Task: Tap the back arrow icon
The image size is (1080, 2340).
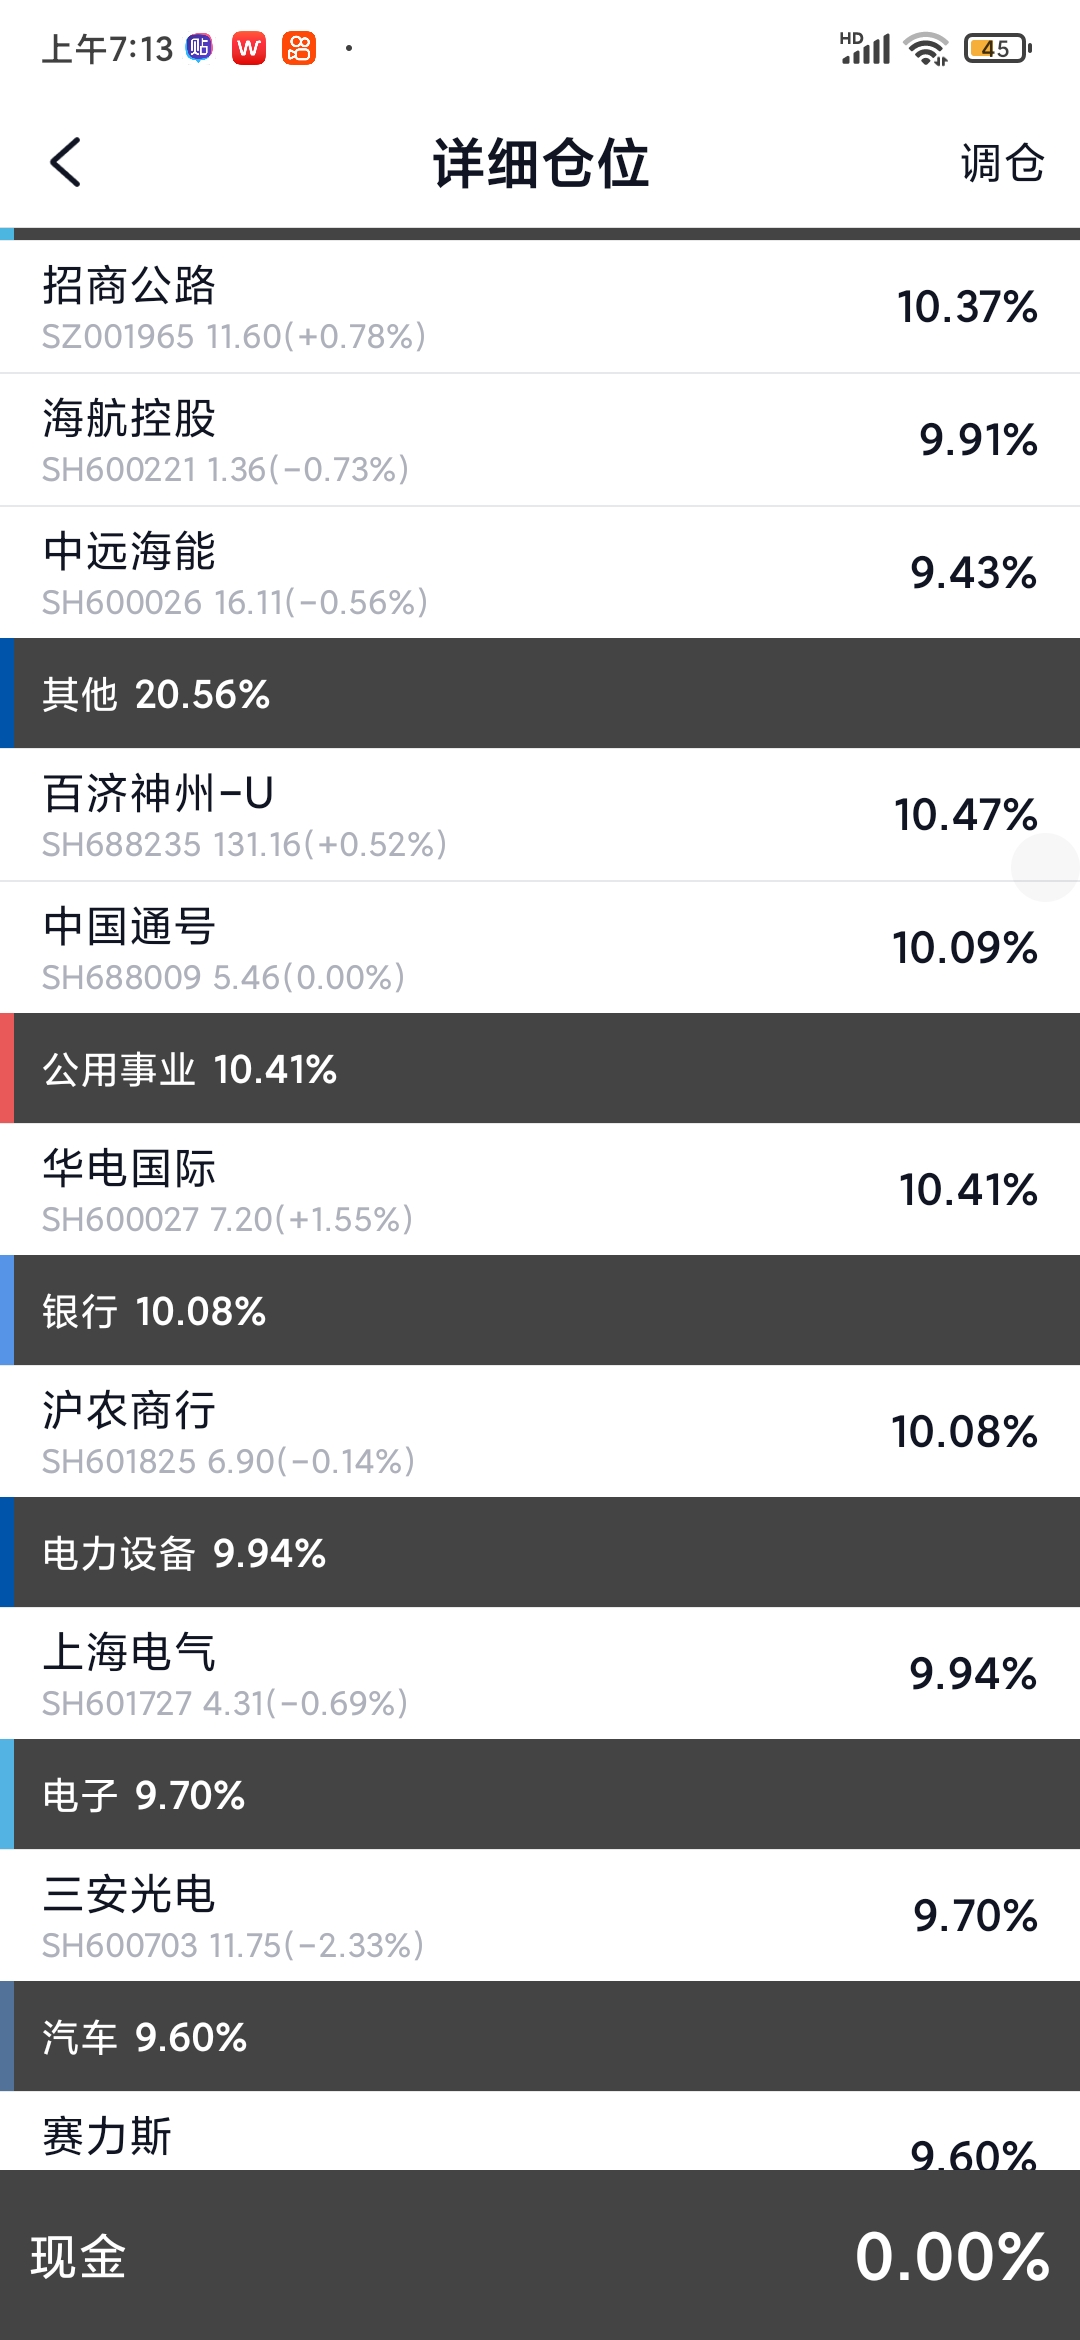Action: click(x=66, y=163)
